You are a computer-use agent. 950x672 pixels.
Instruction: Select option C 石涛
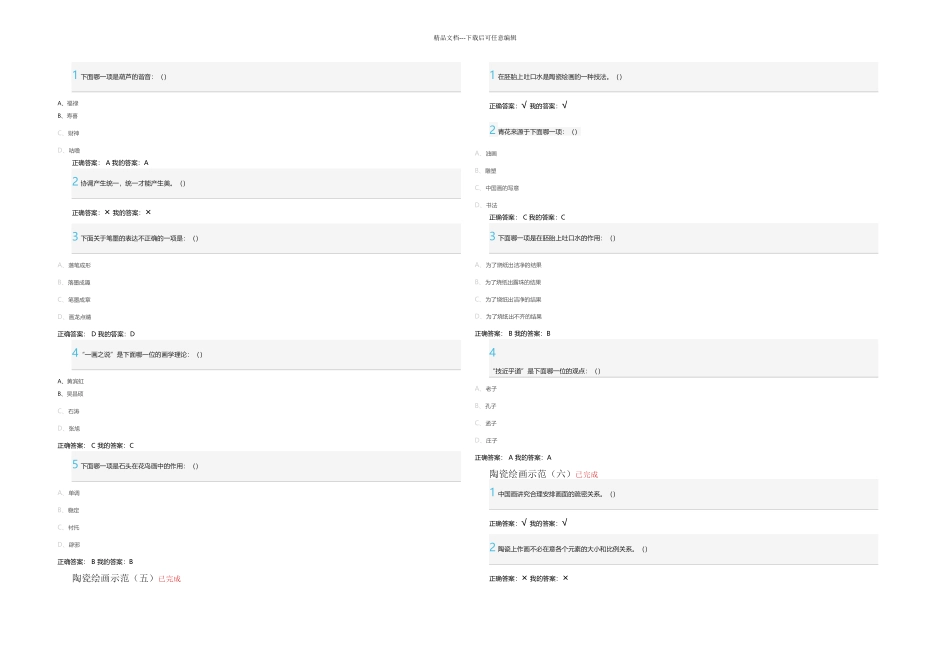pyautogui.click(x=74, y=411)
